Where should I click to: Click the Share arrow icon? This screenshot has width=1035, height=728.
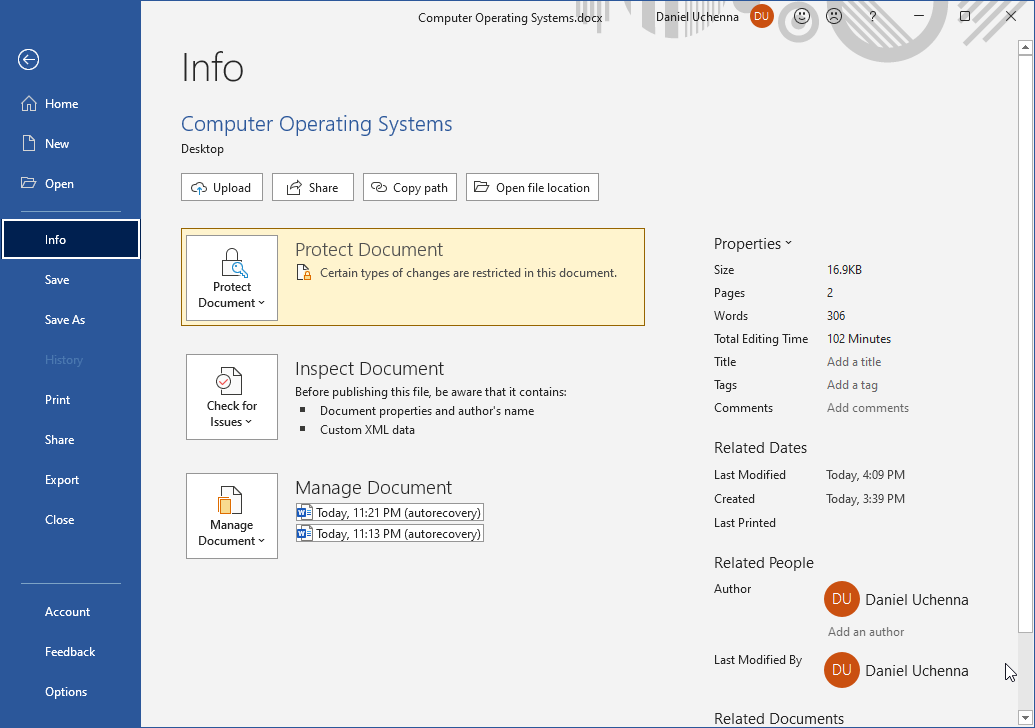coord(295,187)
